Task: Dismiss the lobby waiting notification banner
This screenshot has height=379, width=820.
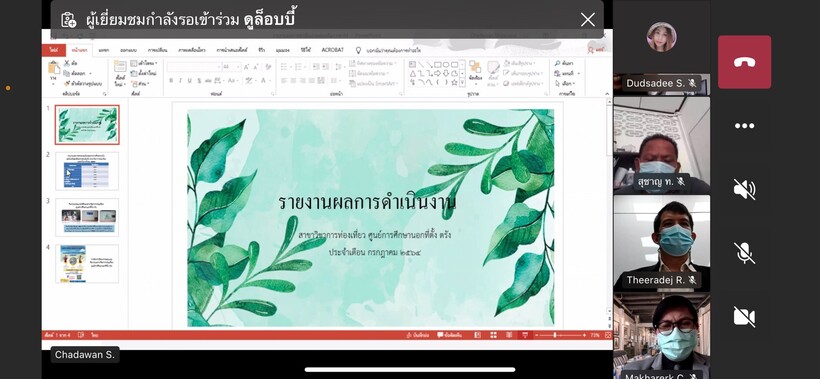Action: 588,20
